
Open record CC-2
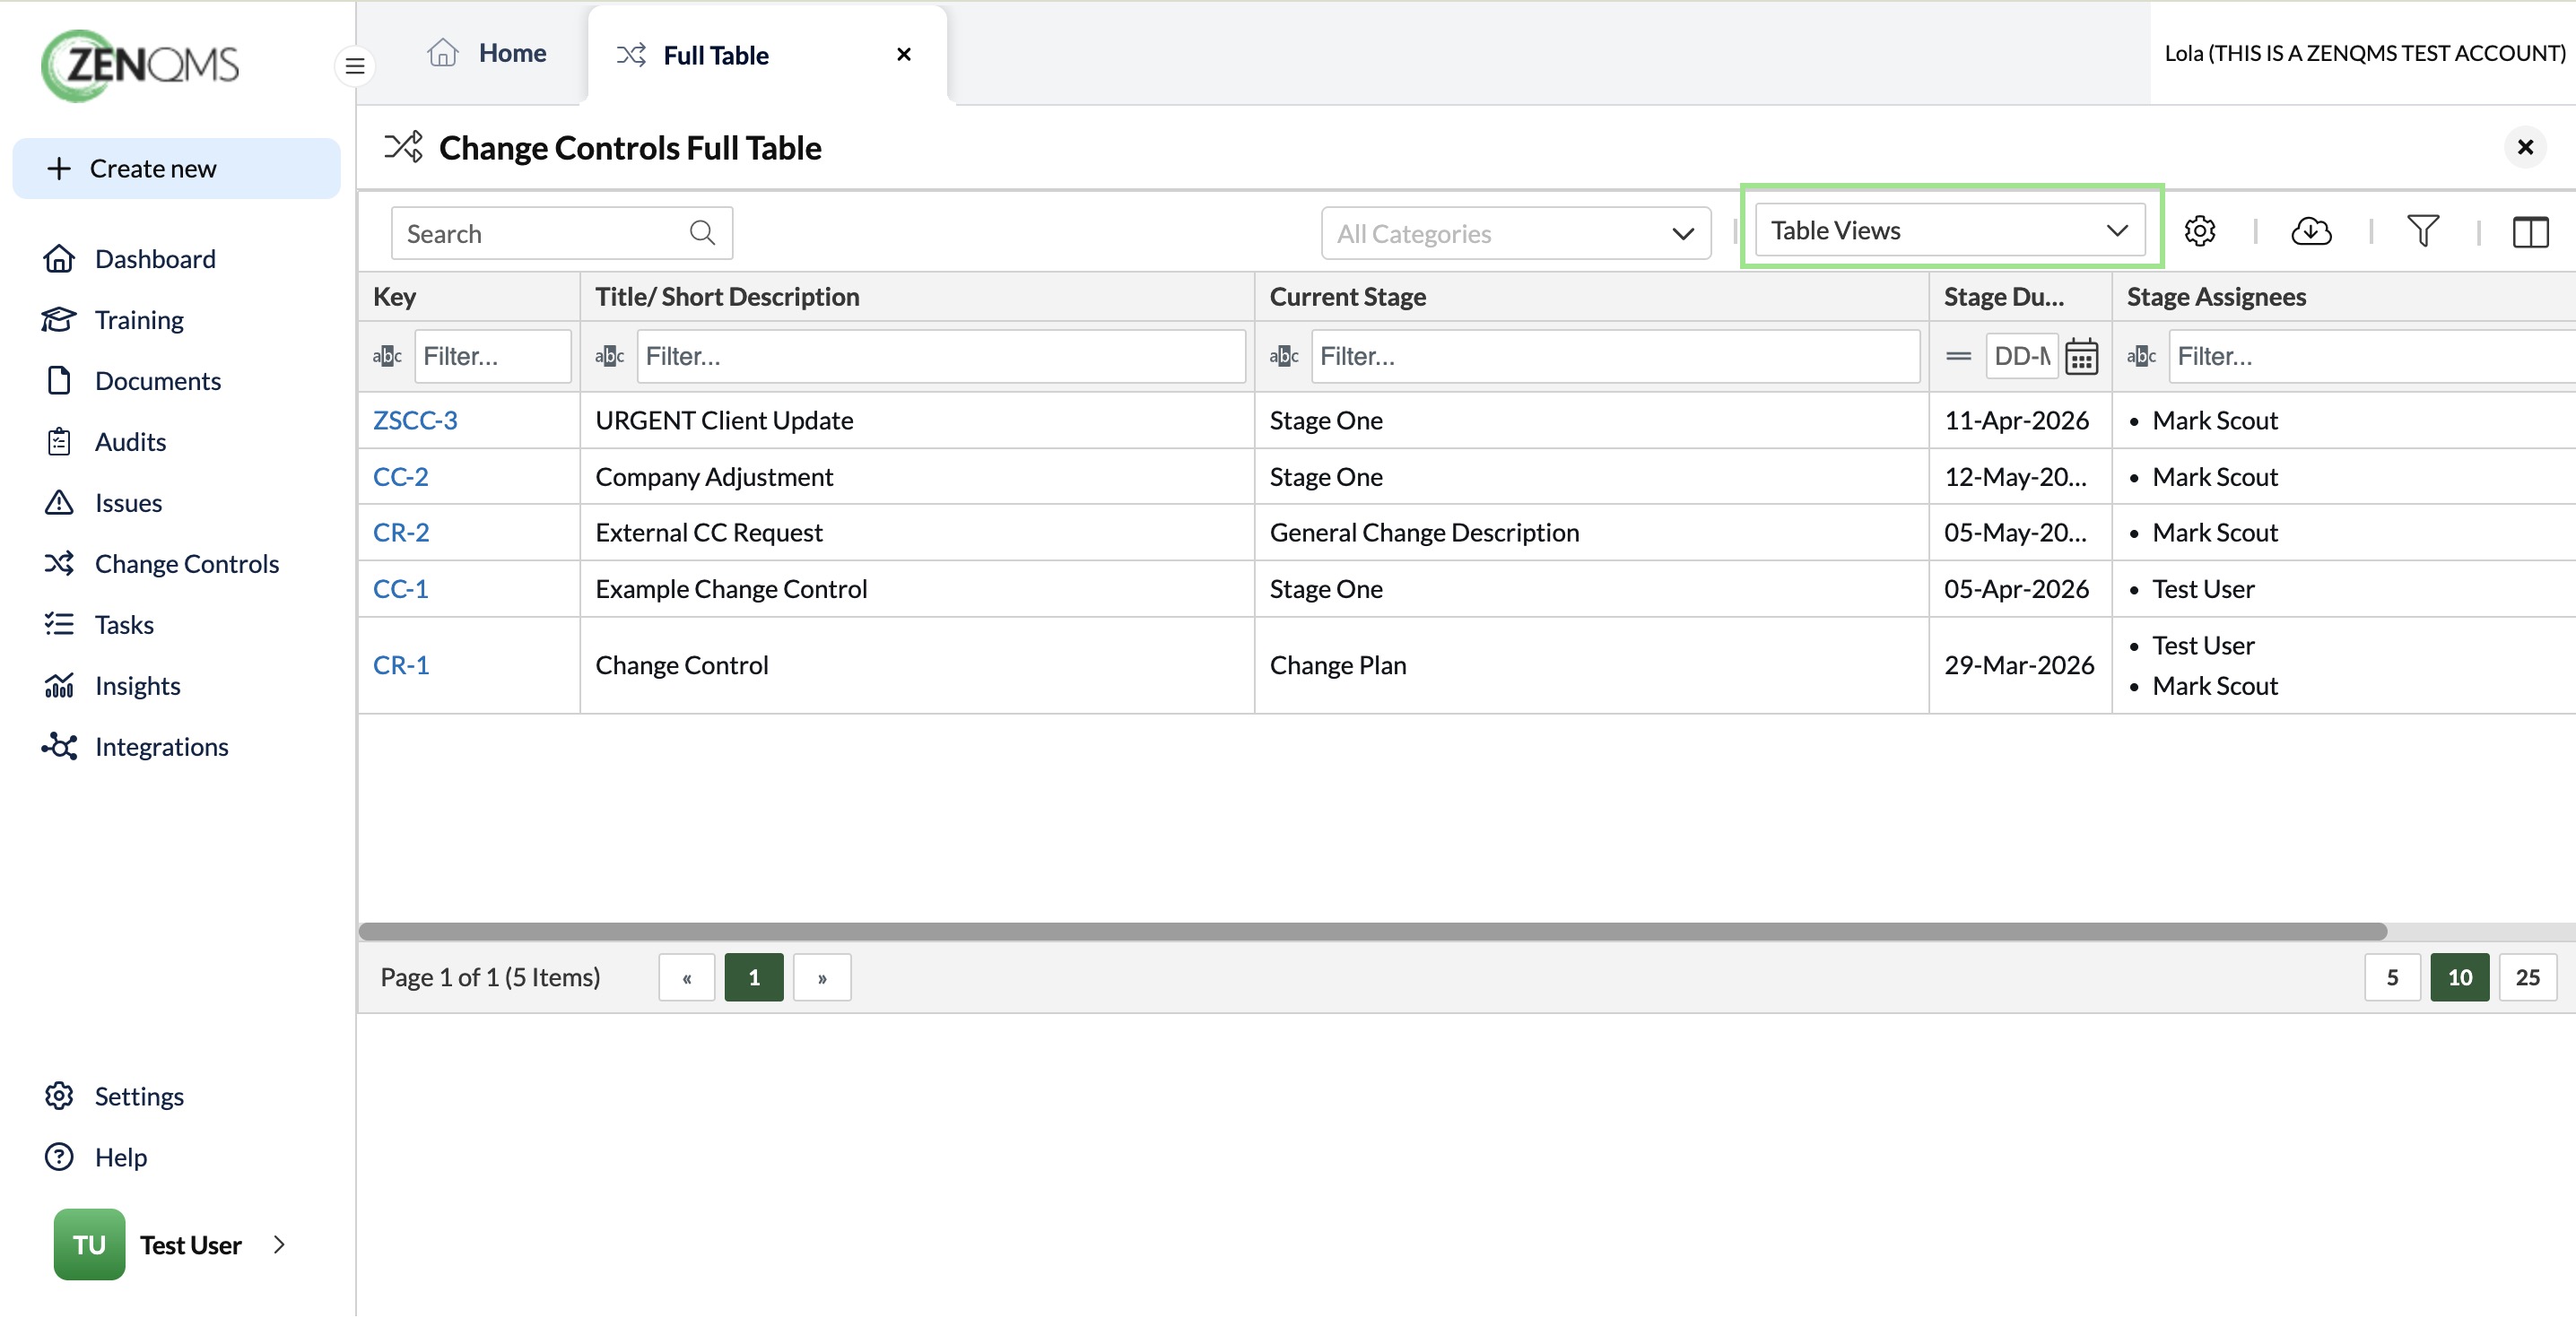pyautogui.click(x=400, y=477)
